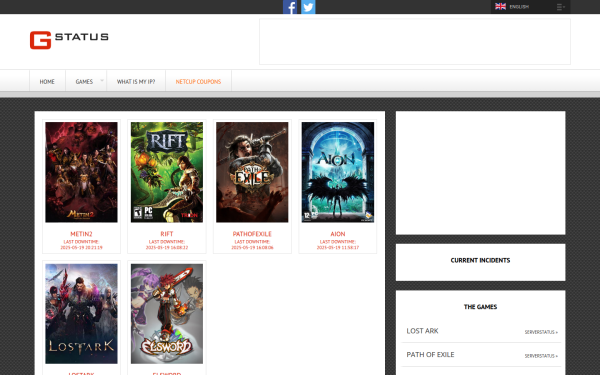The height and width of the screenshot is (375, 600).
Task: Click Pathofexile last downtime text
Action: click(252, 245)
